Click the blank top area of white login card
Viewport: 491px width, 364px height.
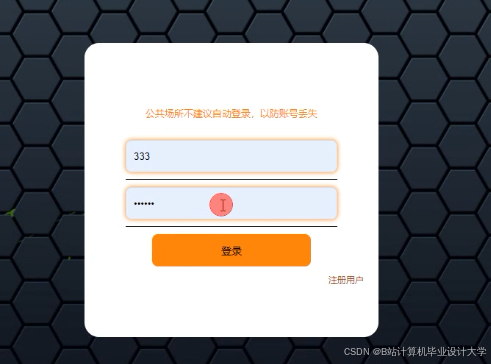click(231, 73)
